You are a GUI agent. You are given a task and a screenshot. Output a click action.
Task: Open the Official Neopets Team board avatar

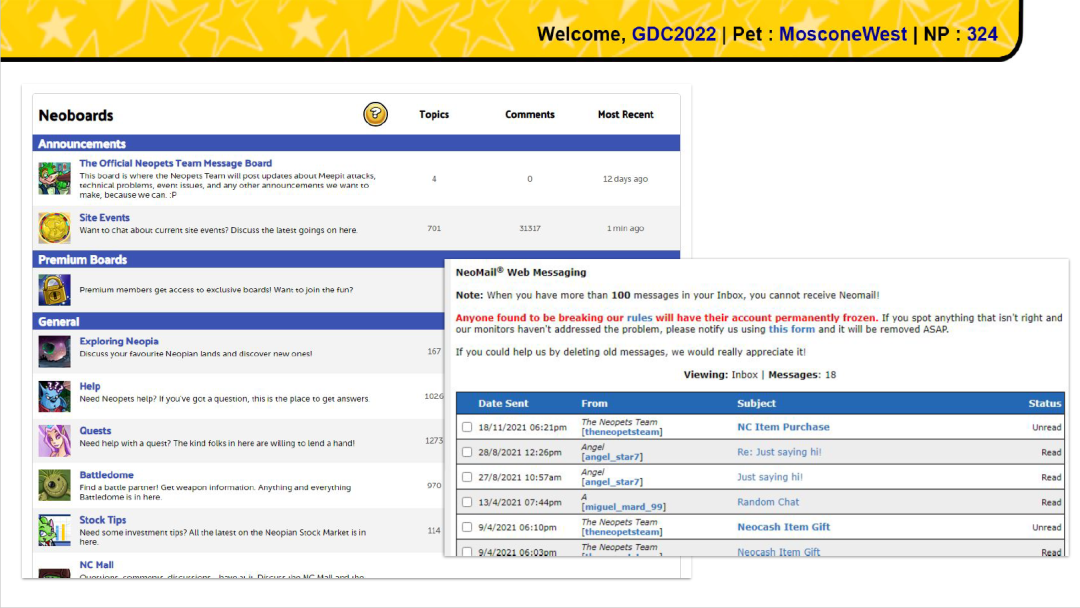(54, 178)
